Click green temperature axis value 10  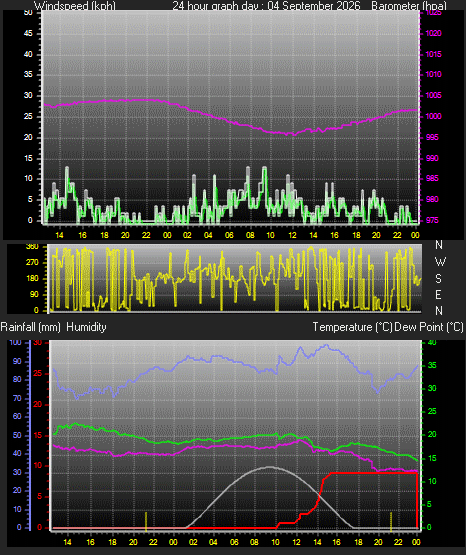click(432, 481)
